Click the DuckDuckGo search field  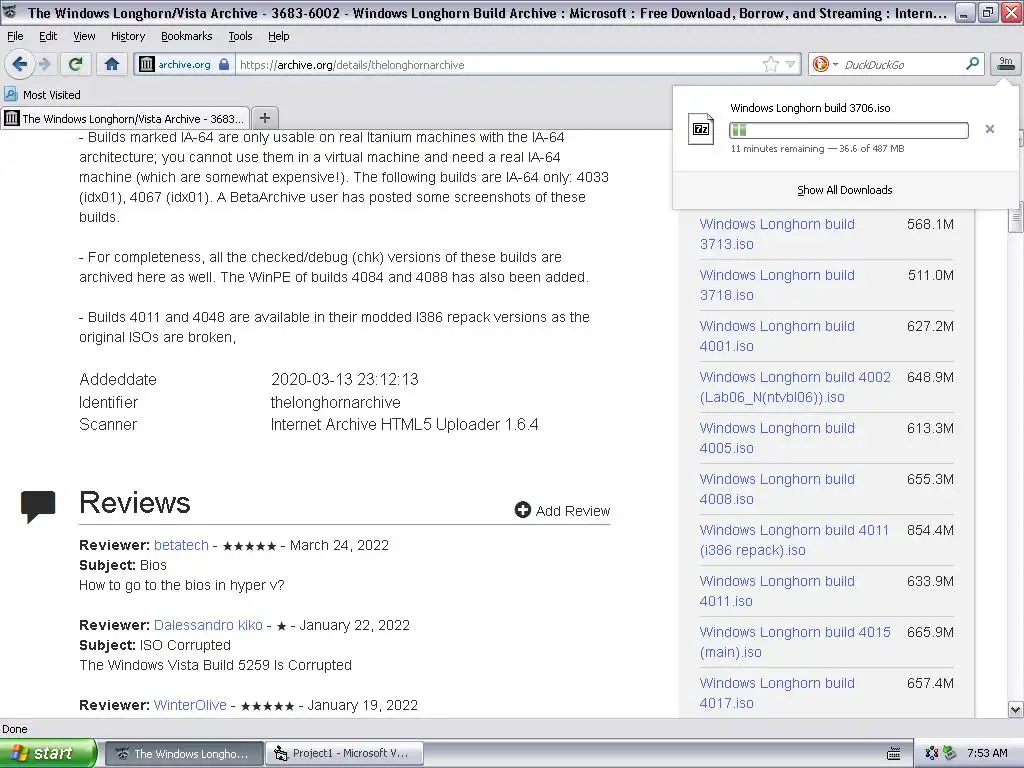(x=901, y=64)
